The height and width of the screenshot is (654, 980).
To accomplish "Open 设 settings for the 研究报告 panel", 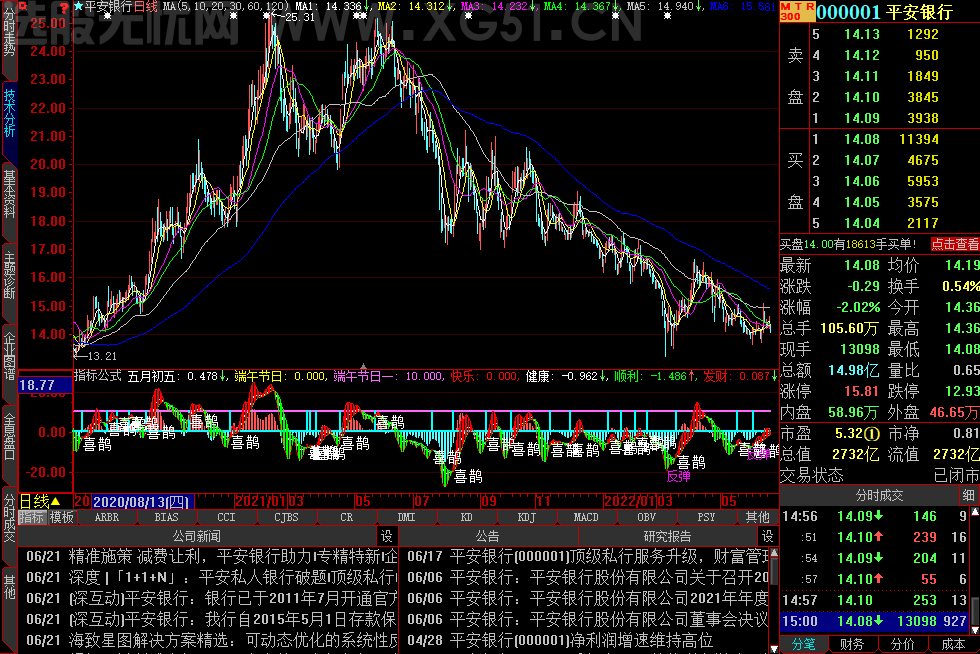I will pos(767,536).
